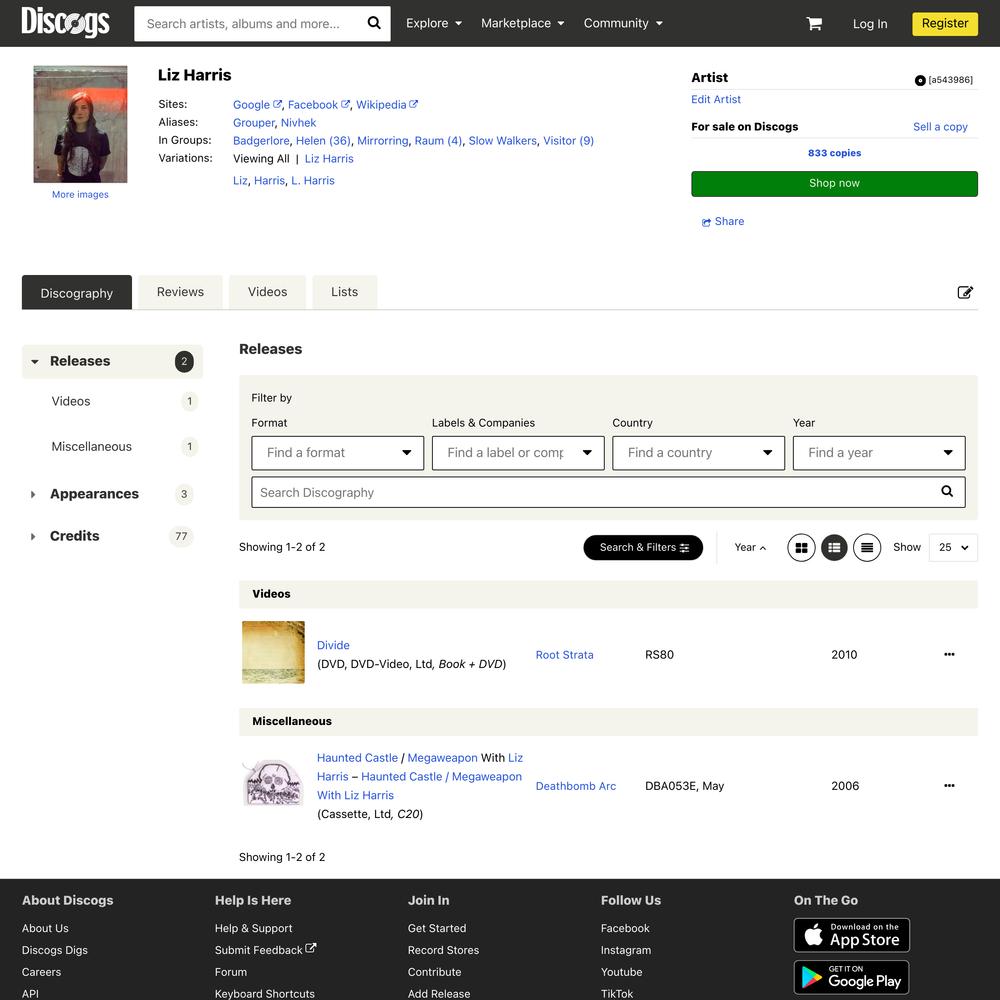Switch to compact text-only view

tap(867, 547)
